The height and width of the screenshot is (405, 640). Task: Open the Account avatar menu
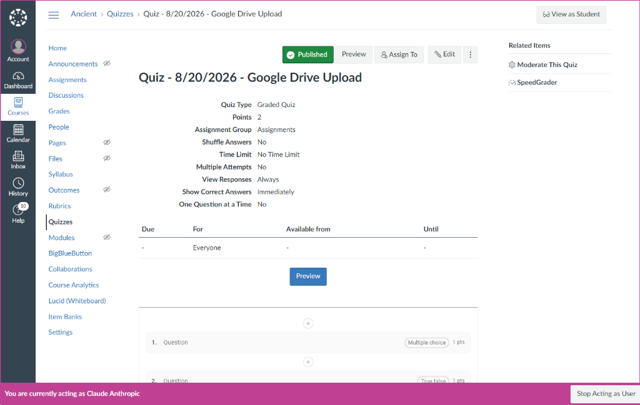(x=18, y=50)
